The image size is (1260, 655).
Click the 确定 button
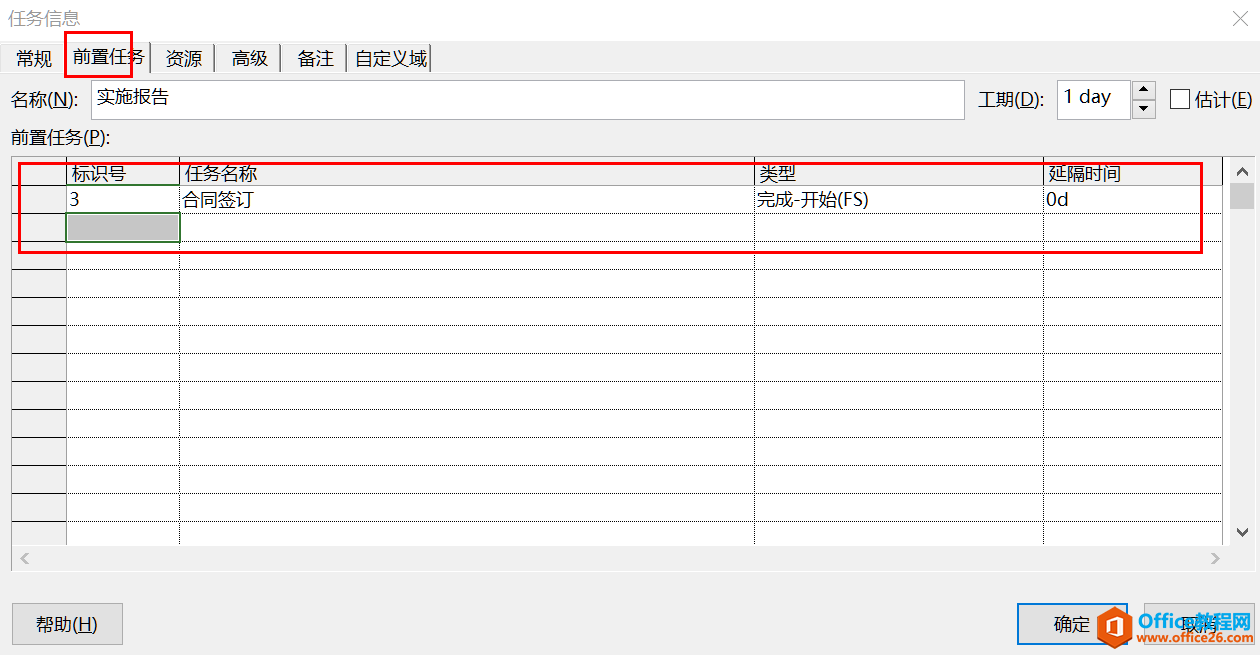1072,624
